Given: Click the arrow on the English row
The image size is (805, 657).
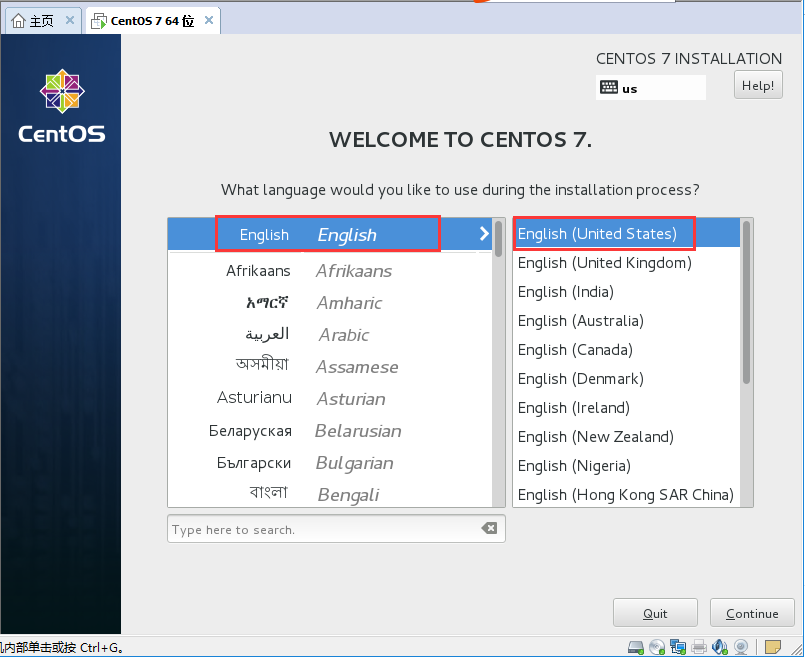Looking at the screenshot, I should (x=484, y=234).
